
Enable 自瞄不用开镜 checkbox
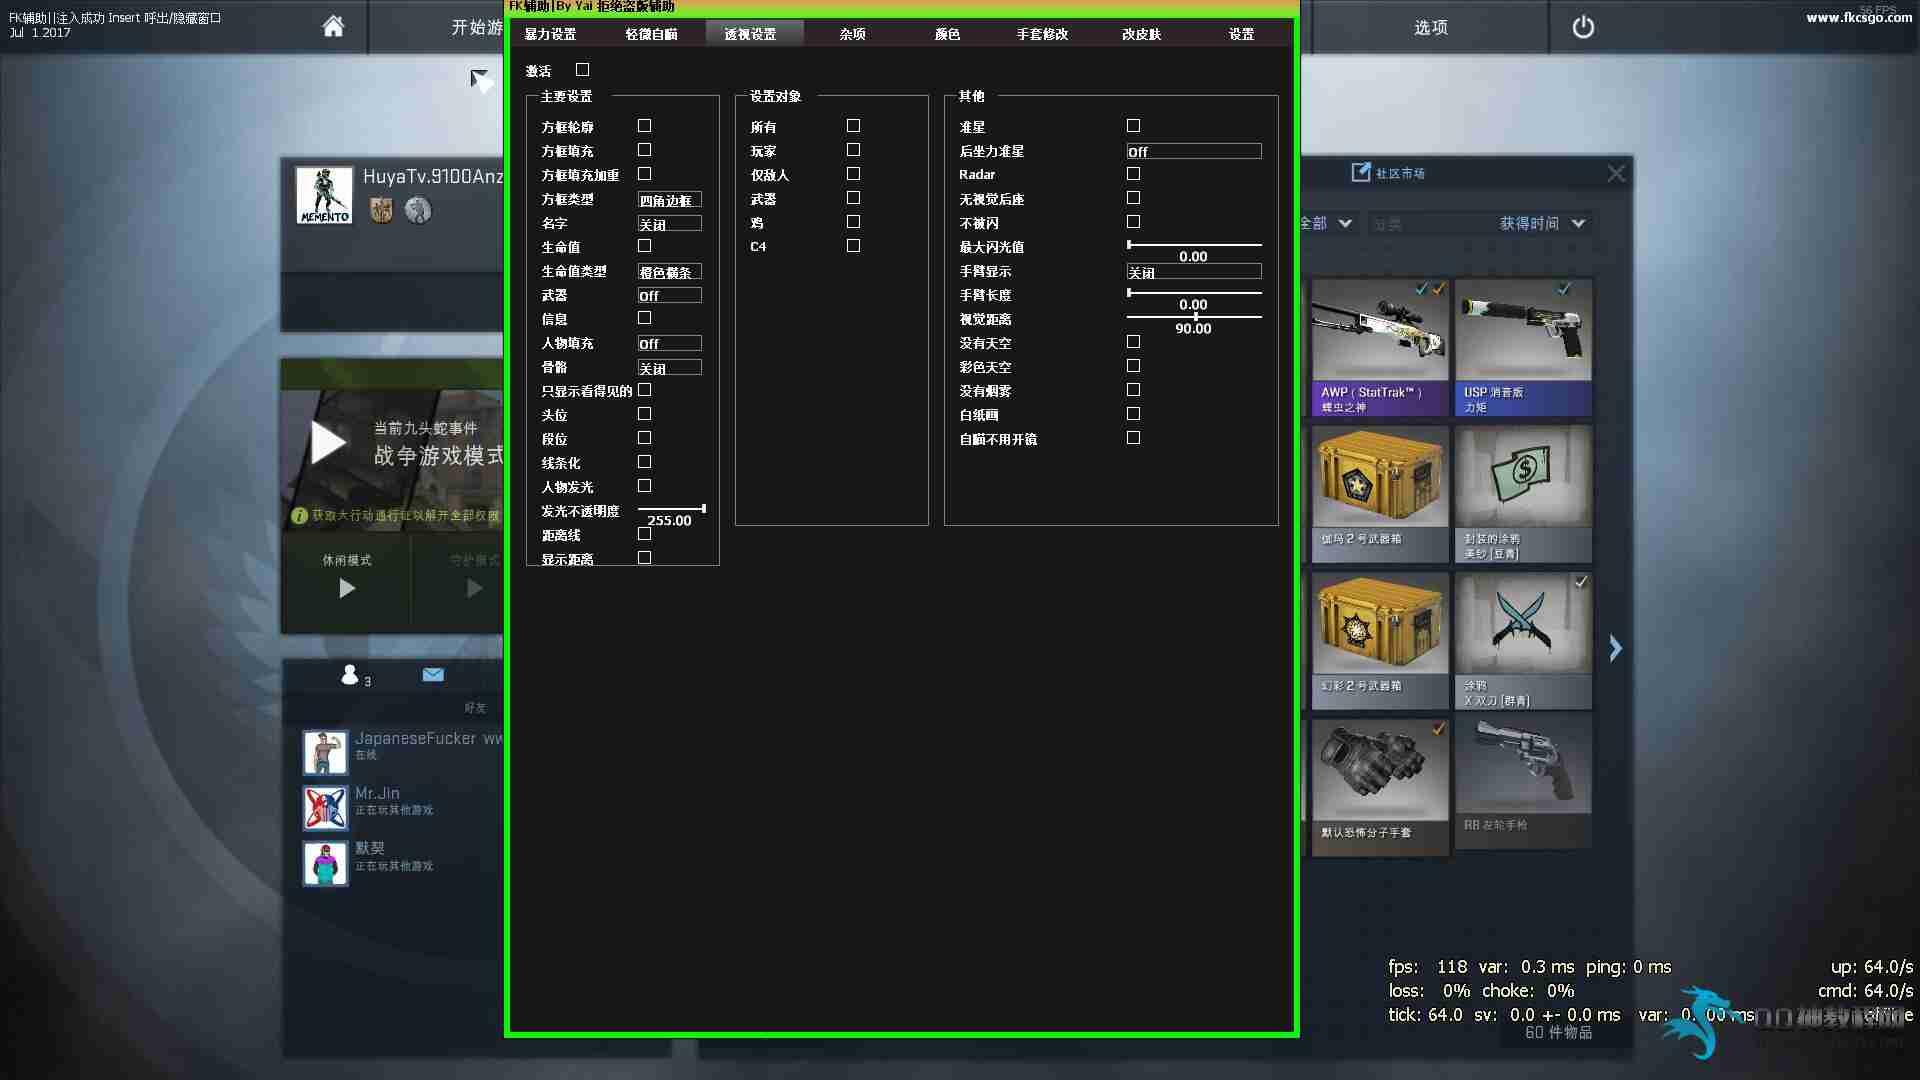[x=1133, y=438]
